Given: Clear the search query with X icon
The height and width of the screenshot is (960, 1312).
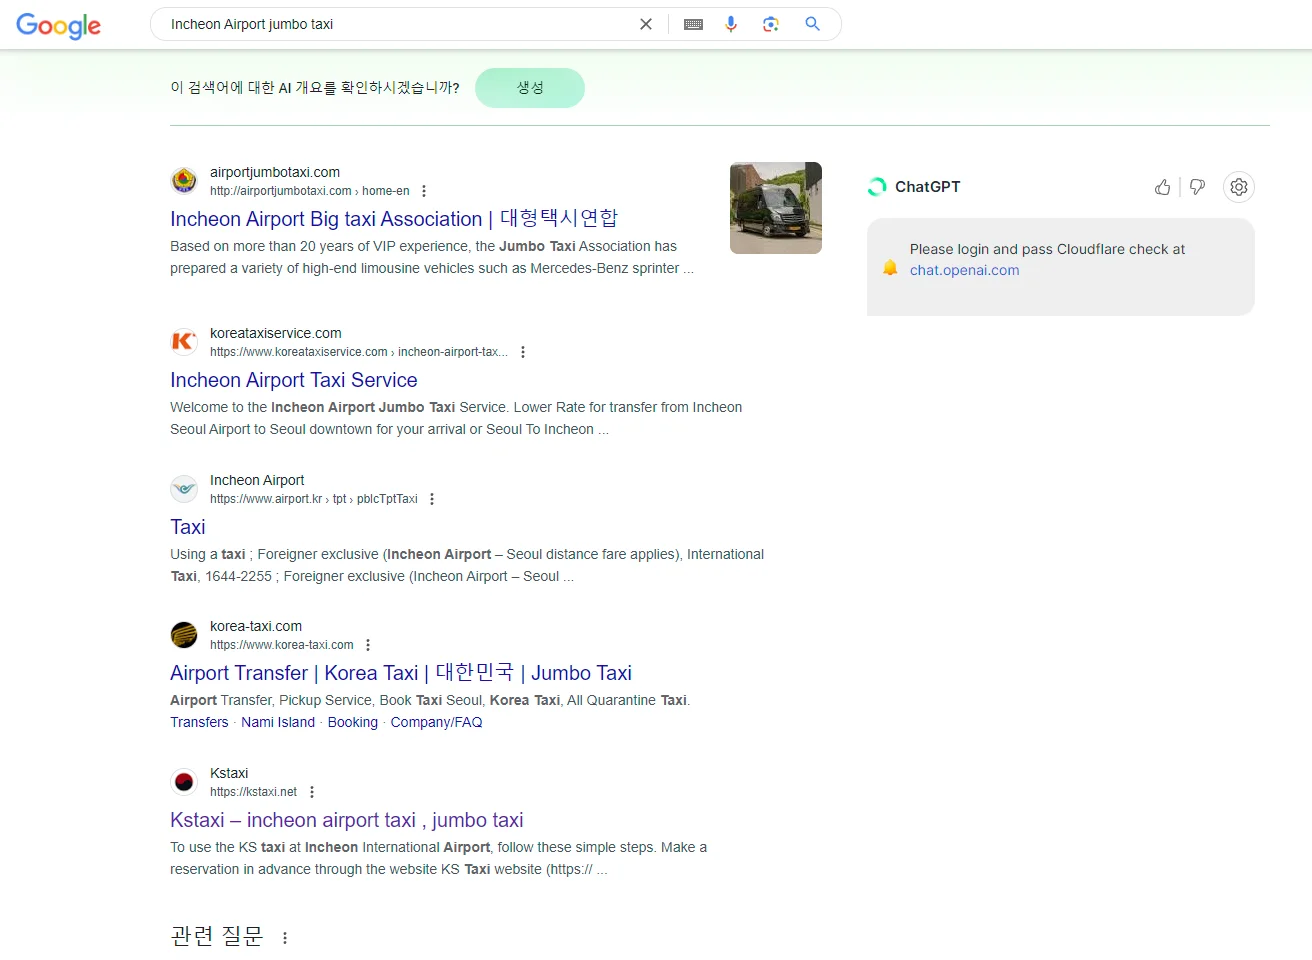Looking at the screenshot, I should coord(646,24).
